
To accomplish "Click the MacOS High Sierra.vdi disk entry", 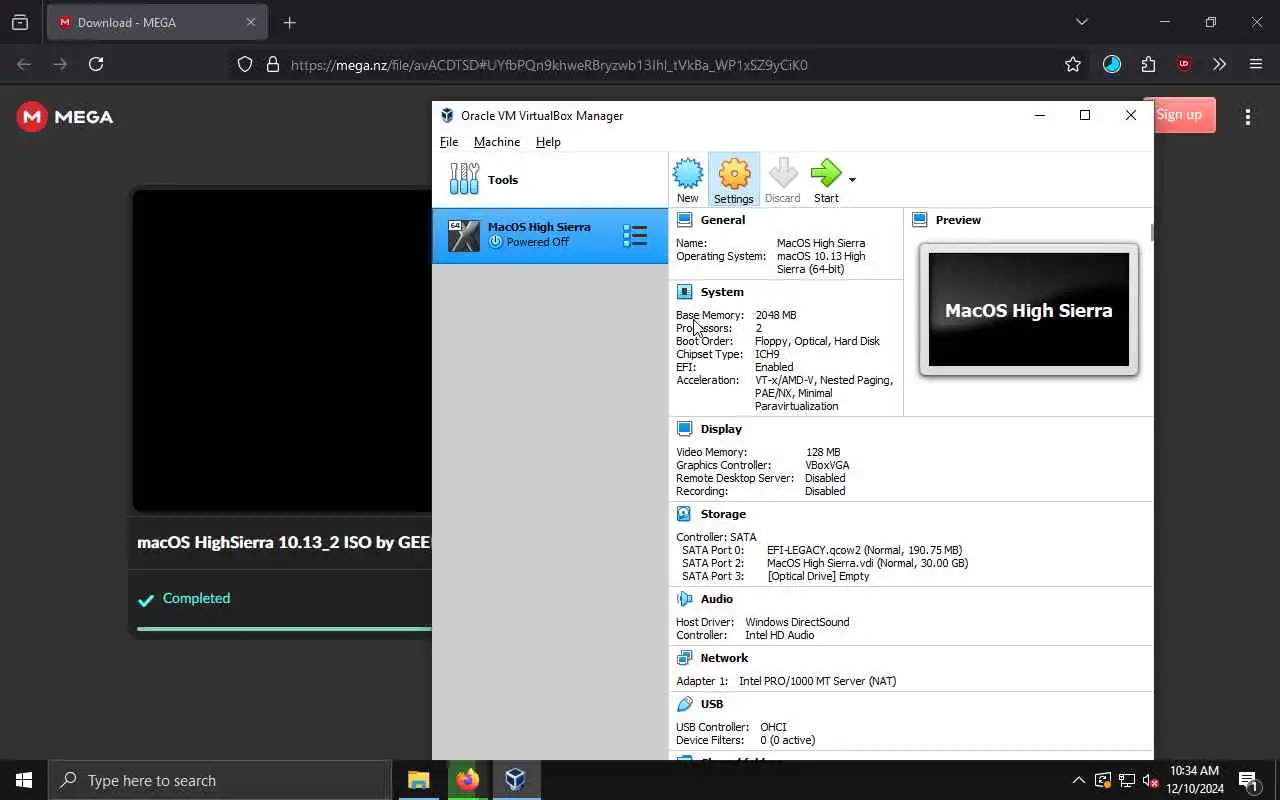I will 867,563.
